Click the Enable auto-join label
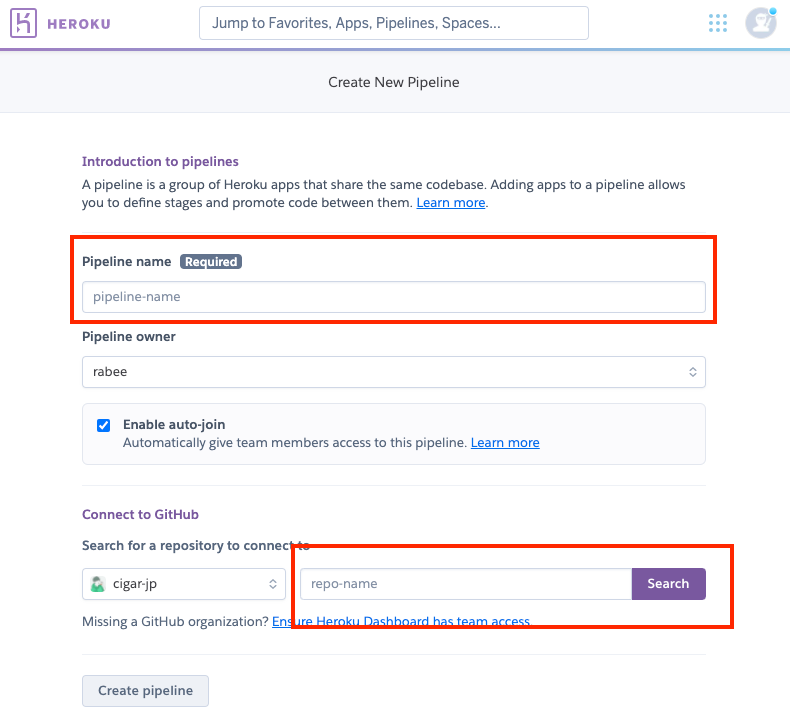790x719 pixels. pos(174,424)
